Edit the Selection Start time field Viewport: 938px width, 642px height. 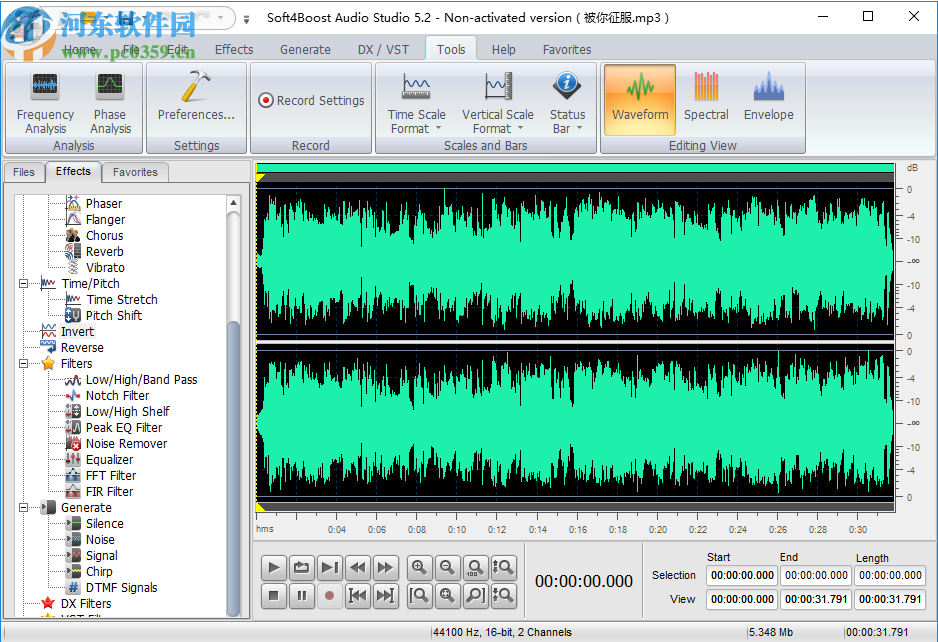point(741,575)
